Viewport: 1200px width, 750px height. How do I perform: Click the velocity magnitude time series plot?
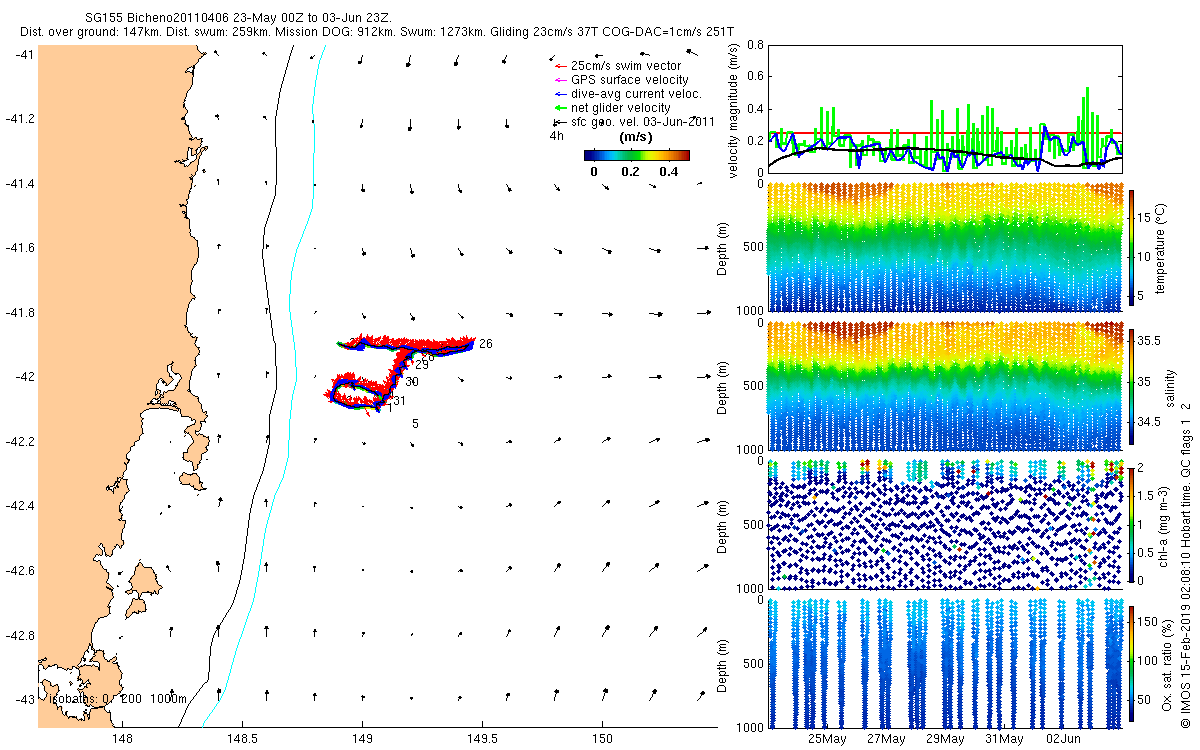pyautogui.click(x=945, y=109)
